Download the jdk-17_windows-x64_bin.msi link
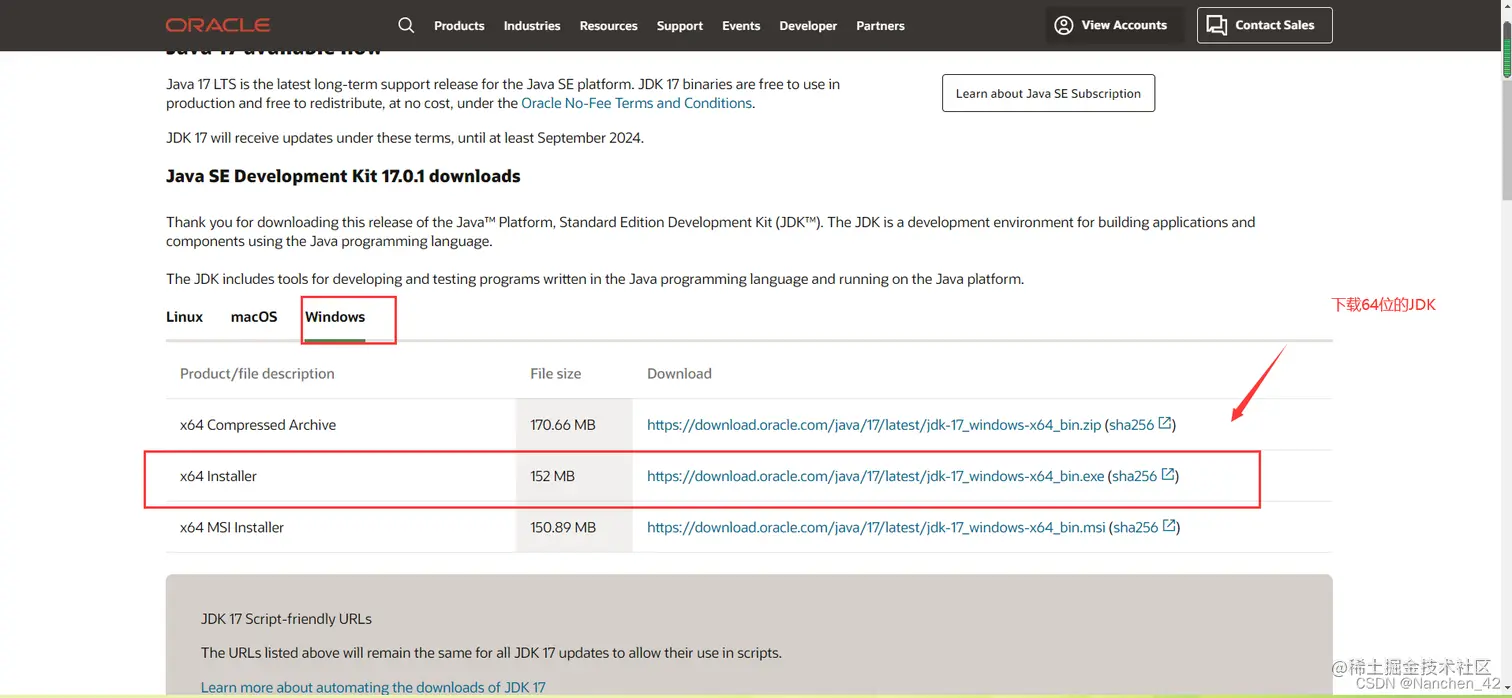The image size is (1512, 698). 876,527
